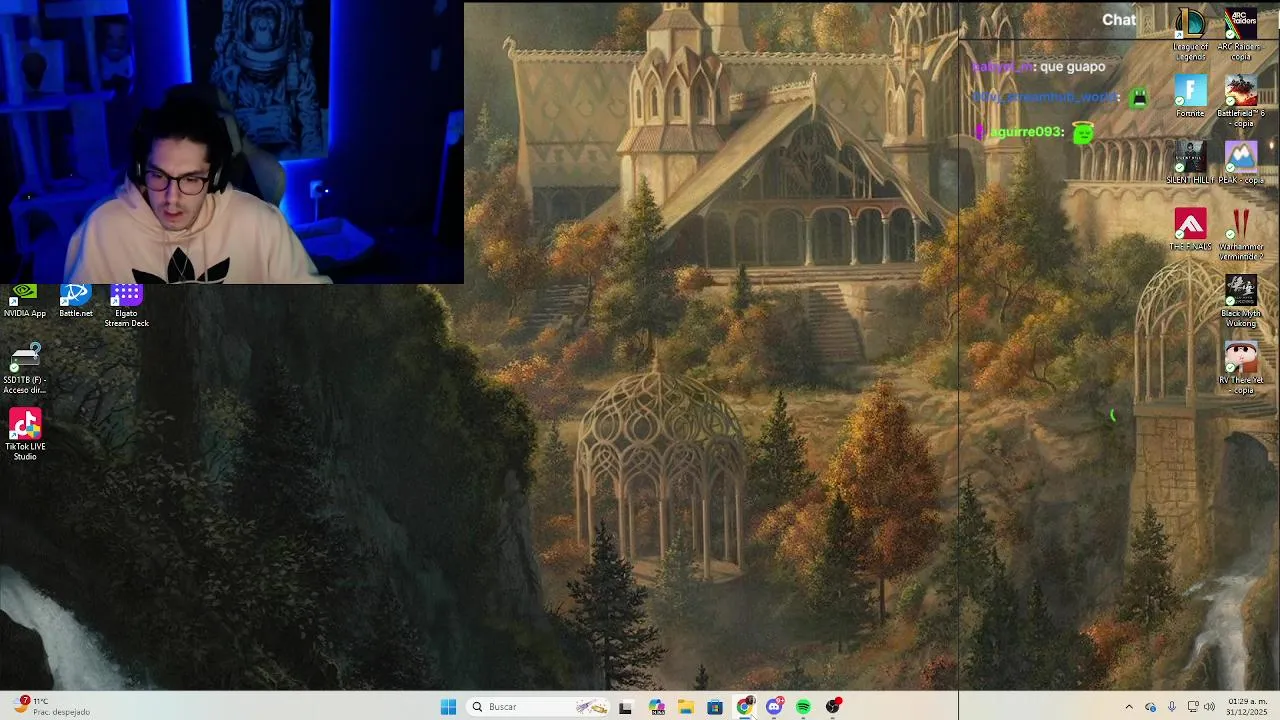Select the ARC Raiders copia icon
1280x720 pixels.
coord(1241,35)
